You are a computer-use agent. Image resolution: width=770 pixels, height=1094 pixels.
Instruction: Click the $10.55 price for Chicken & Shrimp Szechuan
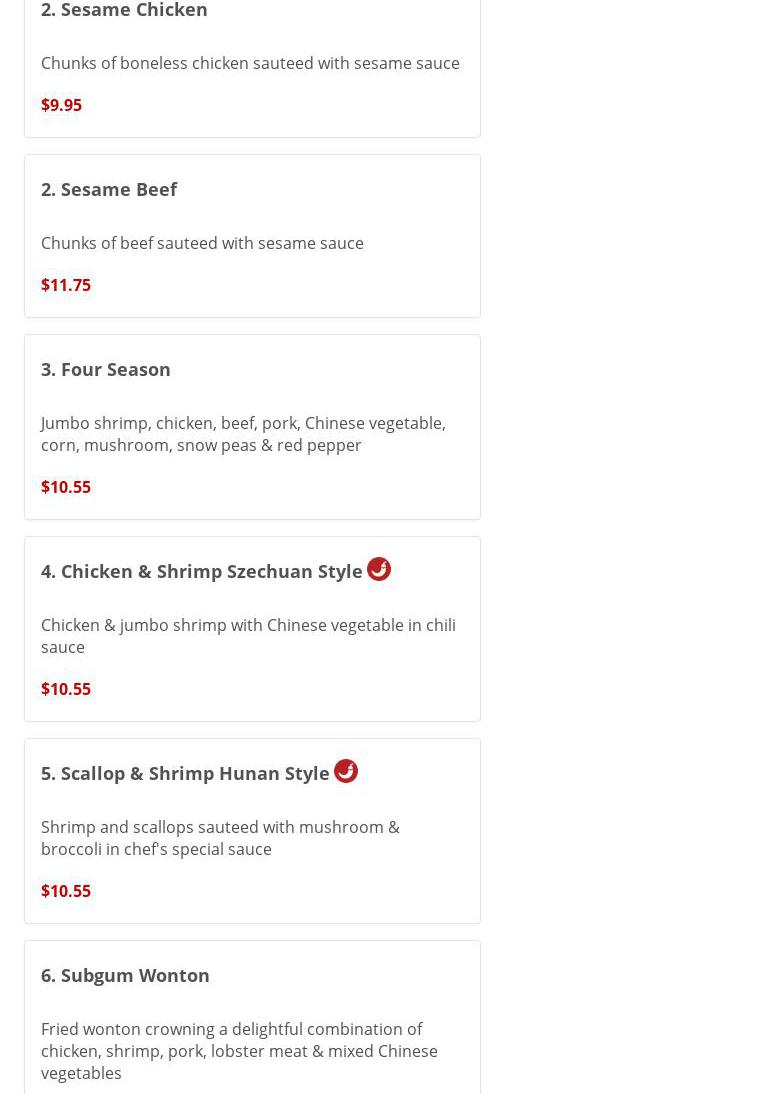point(66,689)
